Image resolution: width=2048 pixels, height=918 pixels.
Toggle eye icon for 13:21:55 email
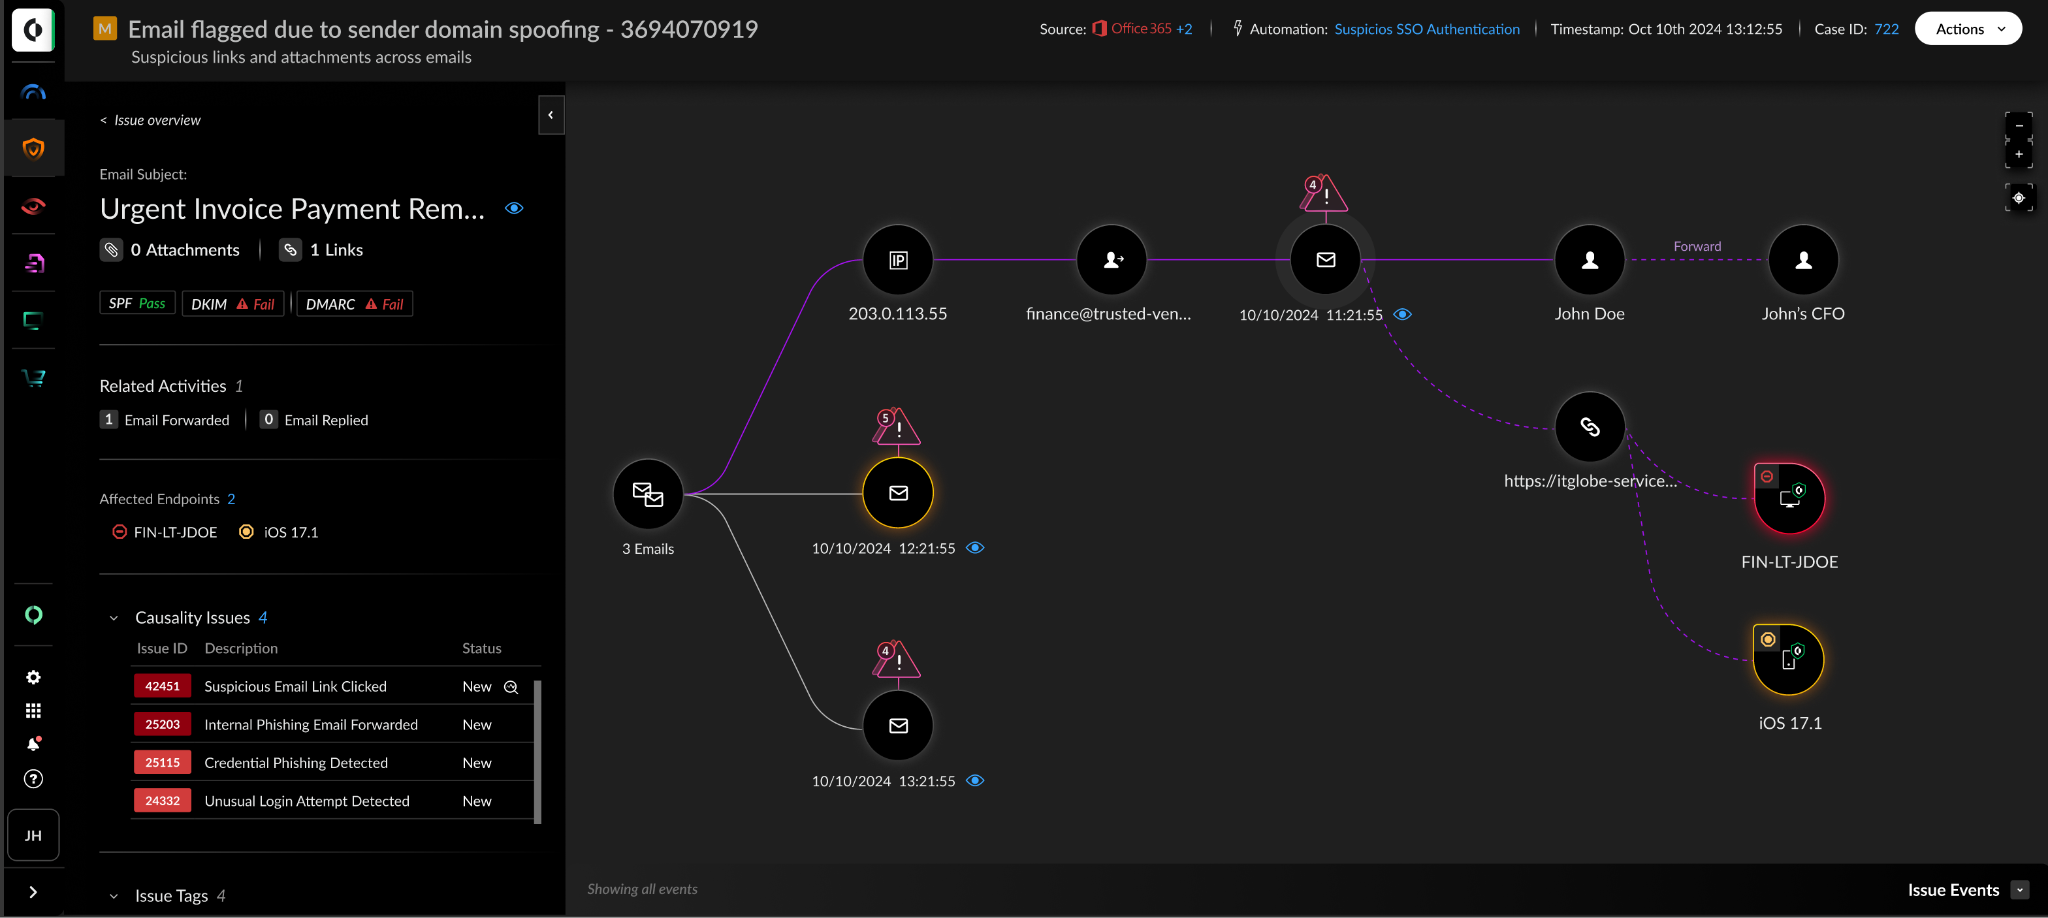[975, 781]
